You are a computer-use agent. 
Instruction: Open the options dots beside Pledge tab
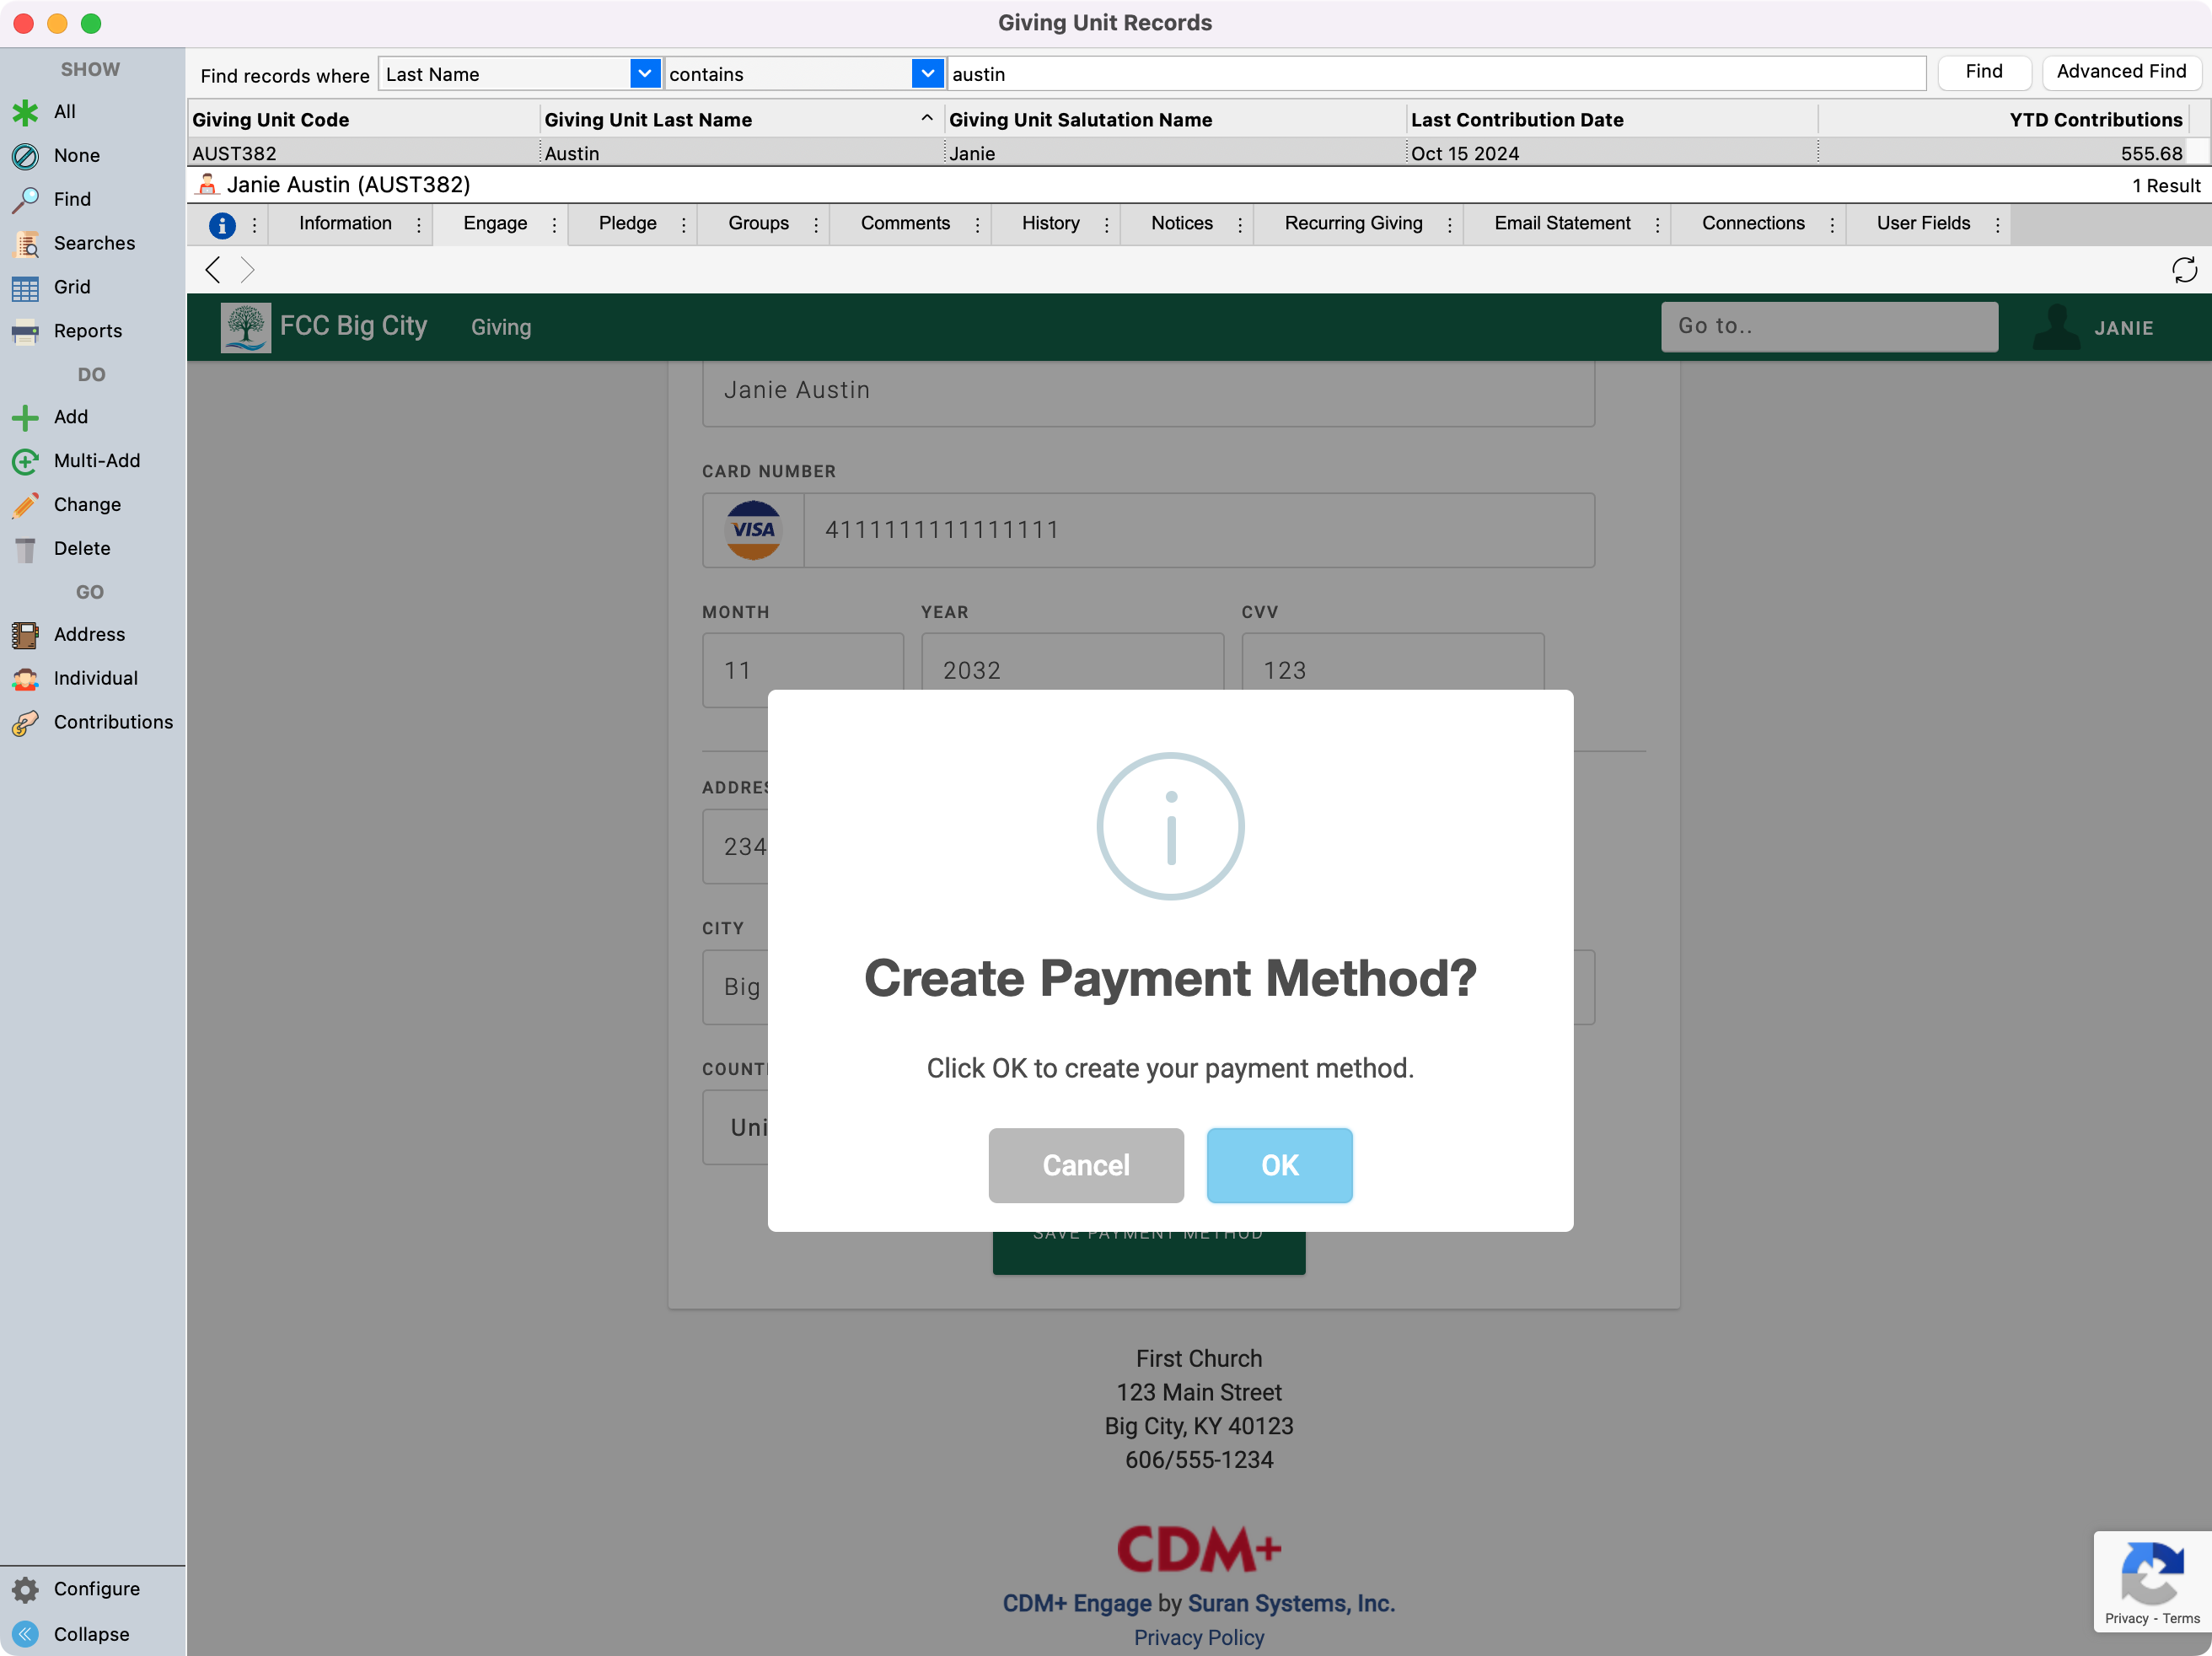click(x=684, y=225)
